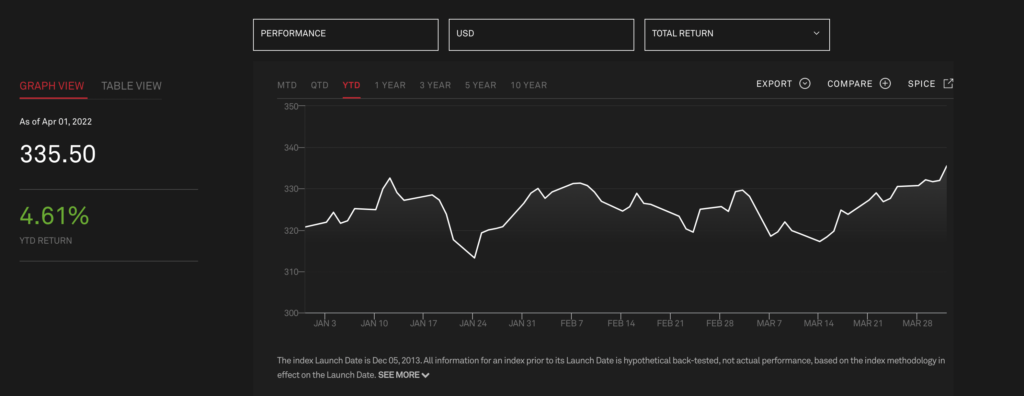Click the 330 y-axis label
This screenshot has width=1024, height=396.
[x=291, y=189]
